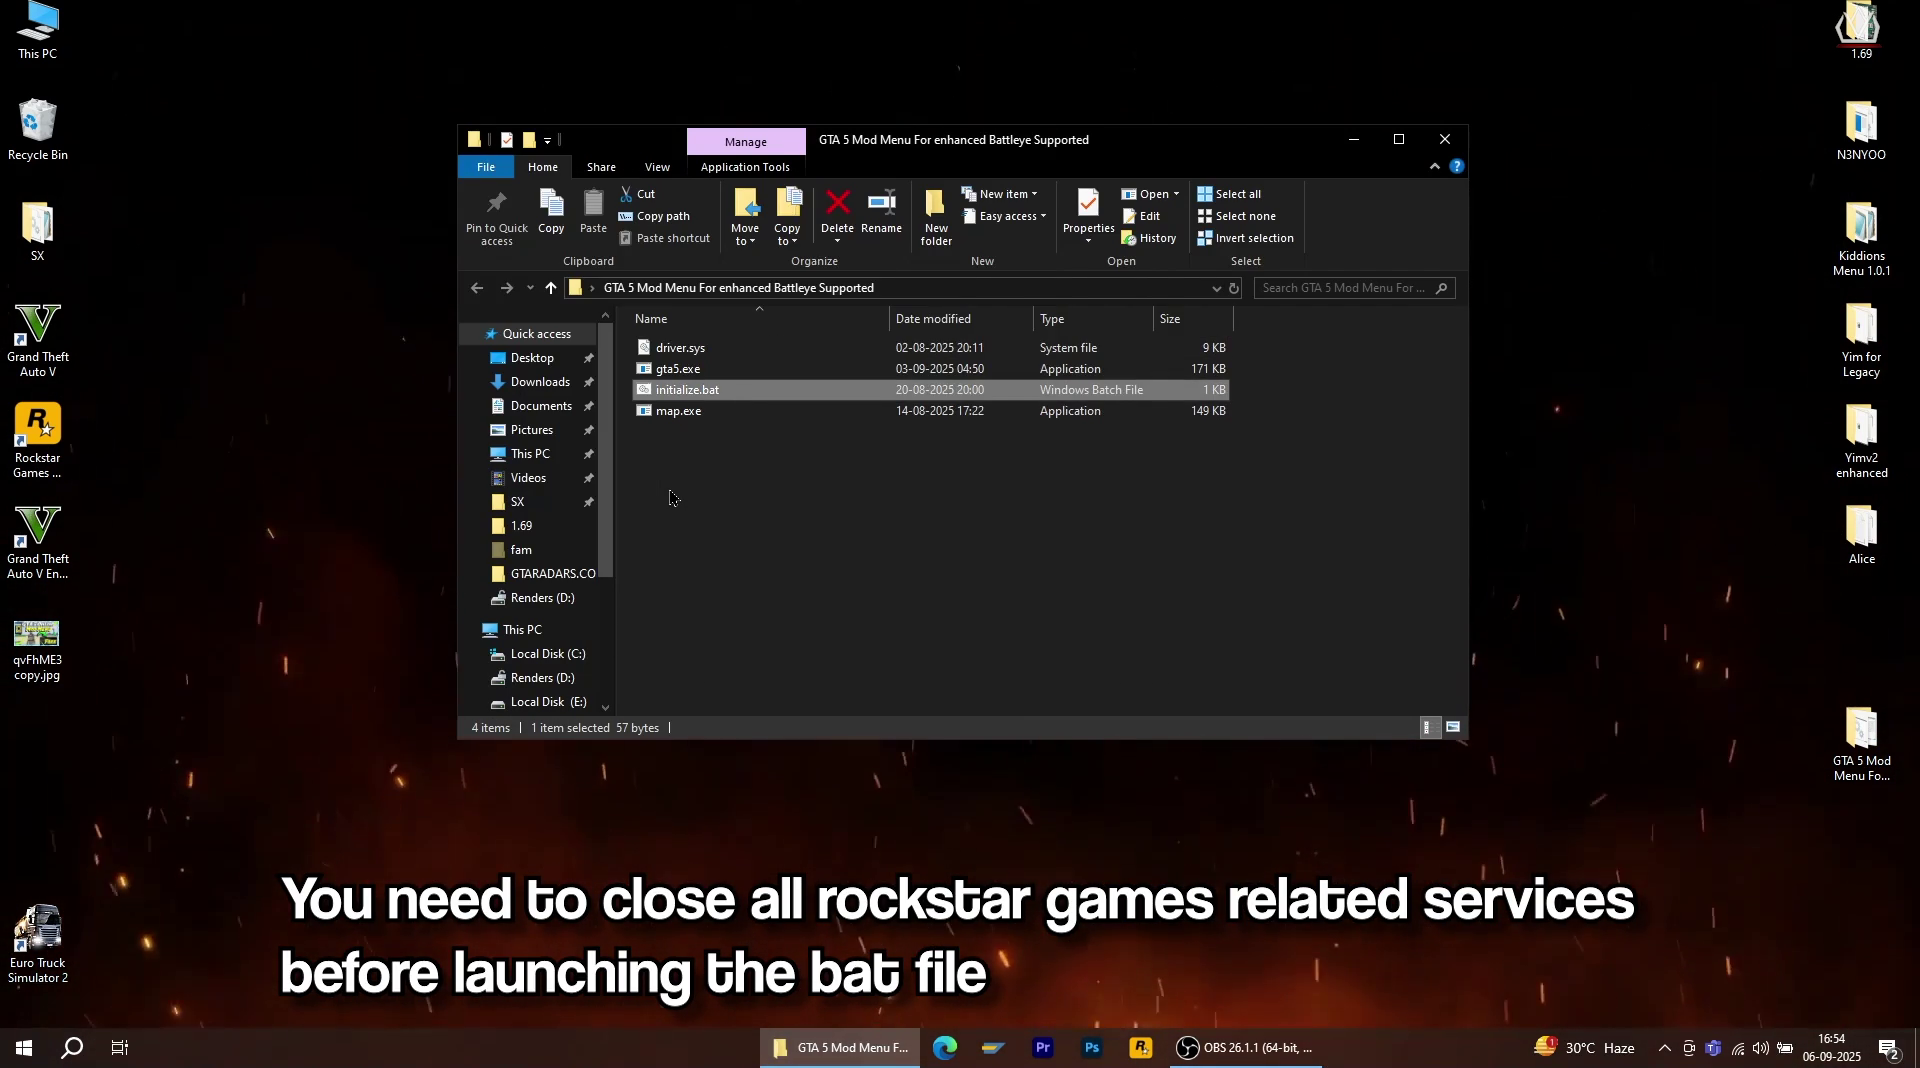Switch to large icons view toggle
The width and height of the screenshot is (1920, 1068).
tap(1453, 728)
